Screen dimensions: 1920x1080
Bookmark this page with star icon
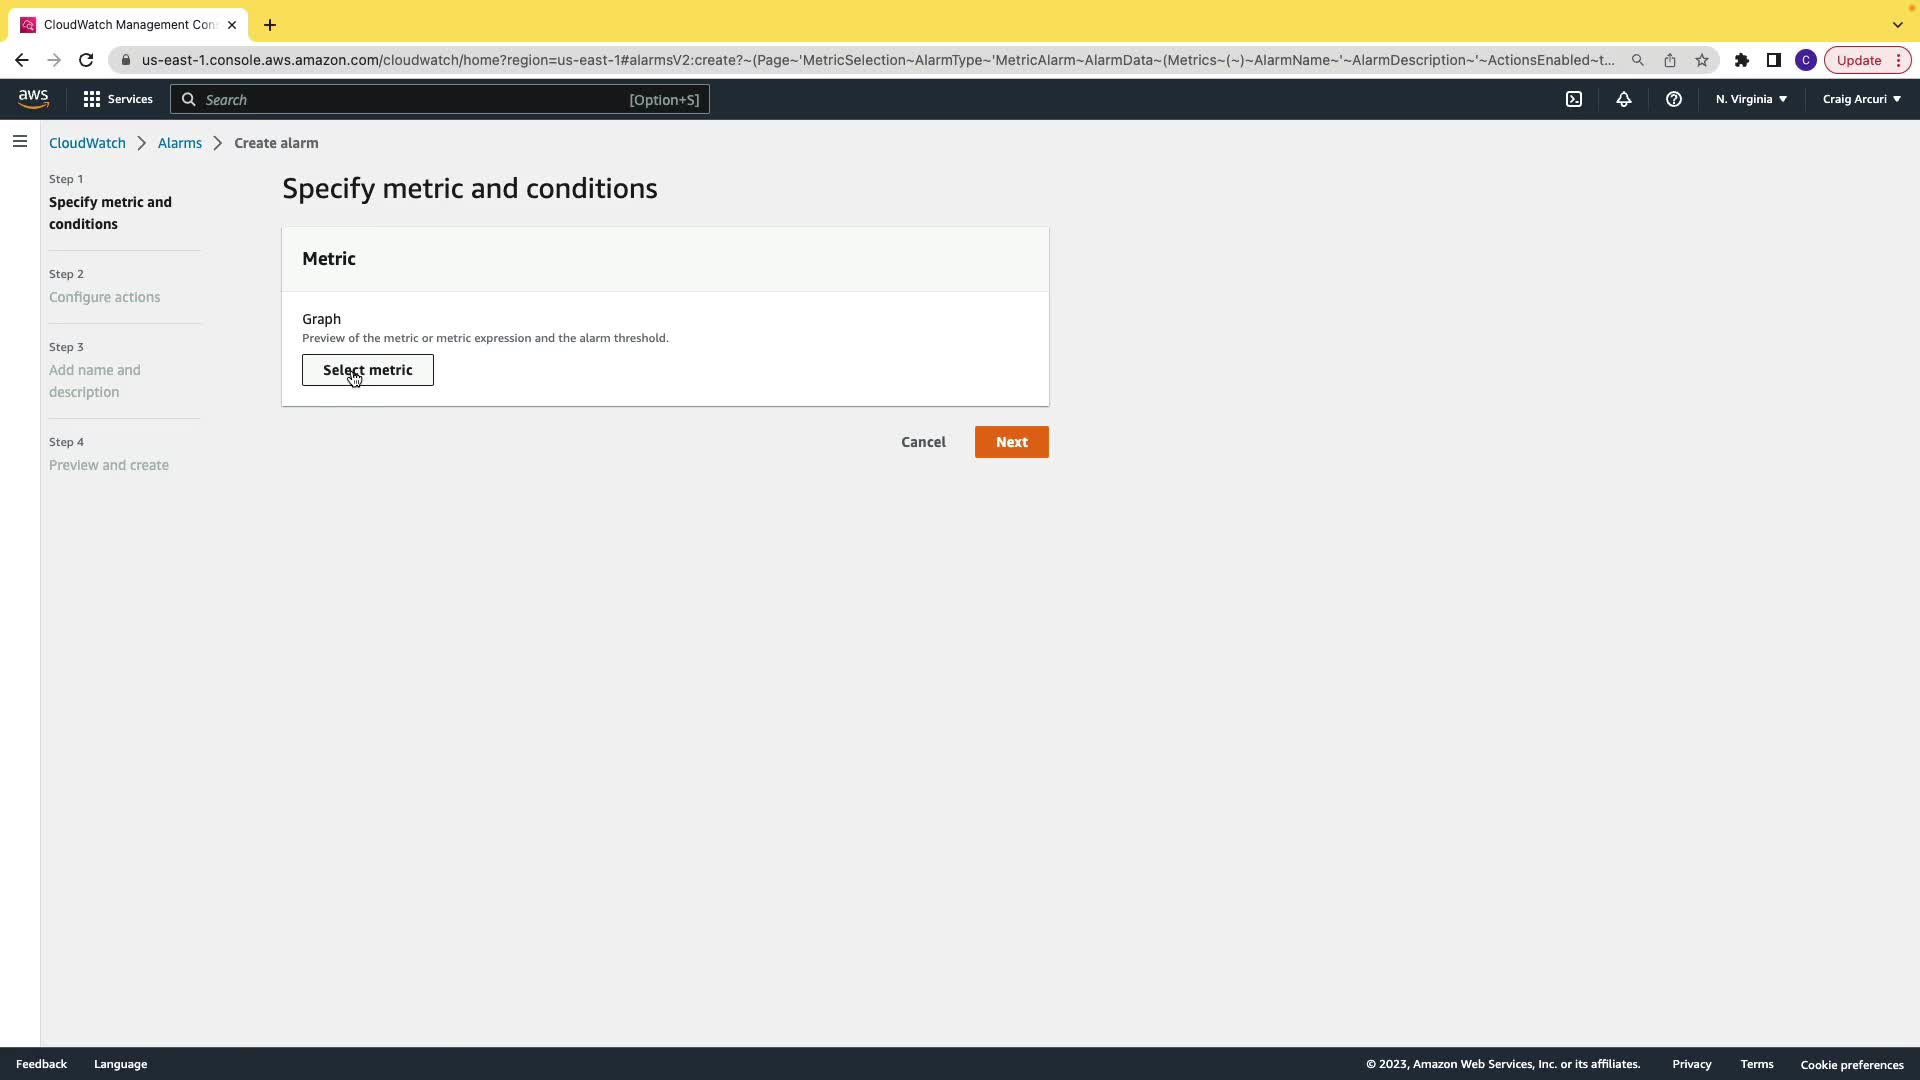tap(1702, 60)
